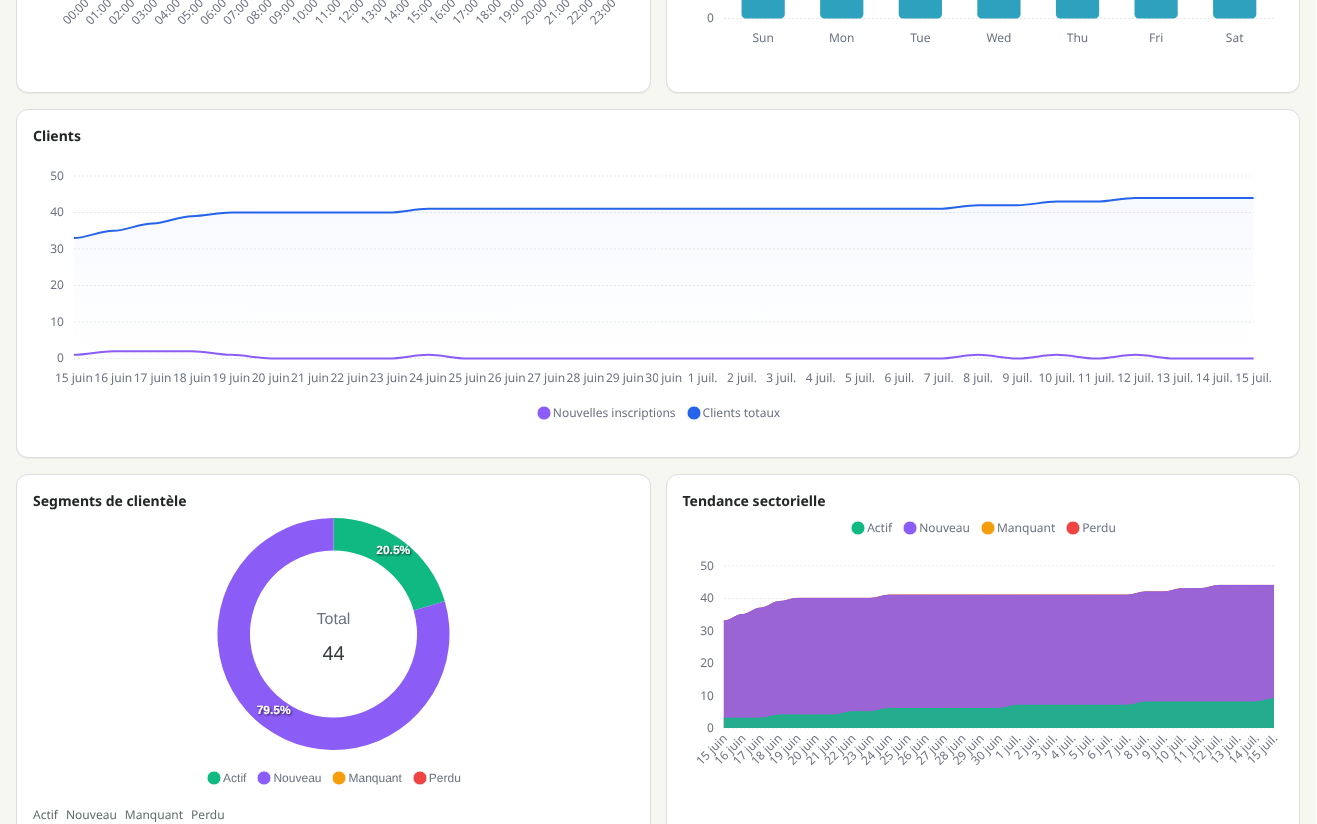Click '30 juin' on Clients chart axis
Screen dimensions: 1317x824
click(664, 378)
